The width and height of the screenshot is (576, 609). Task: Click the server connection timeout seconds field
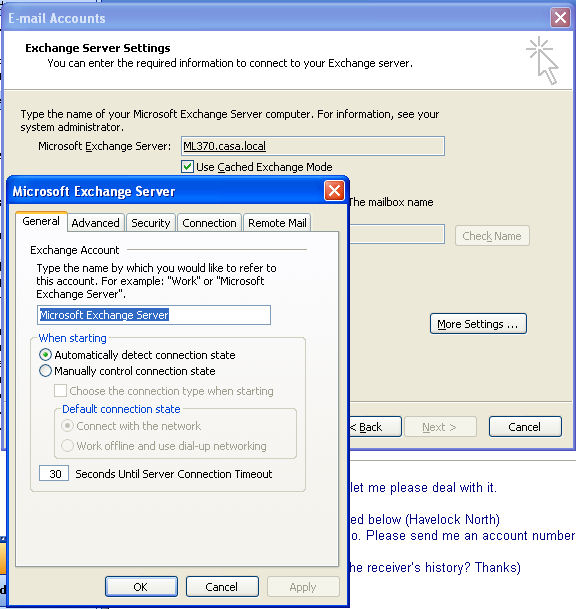[54, 473]
